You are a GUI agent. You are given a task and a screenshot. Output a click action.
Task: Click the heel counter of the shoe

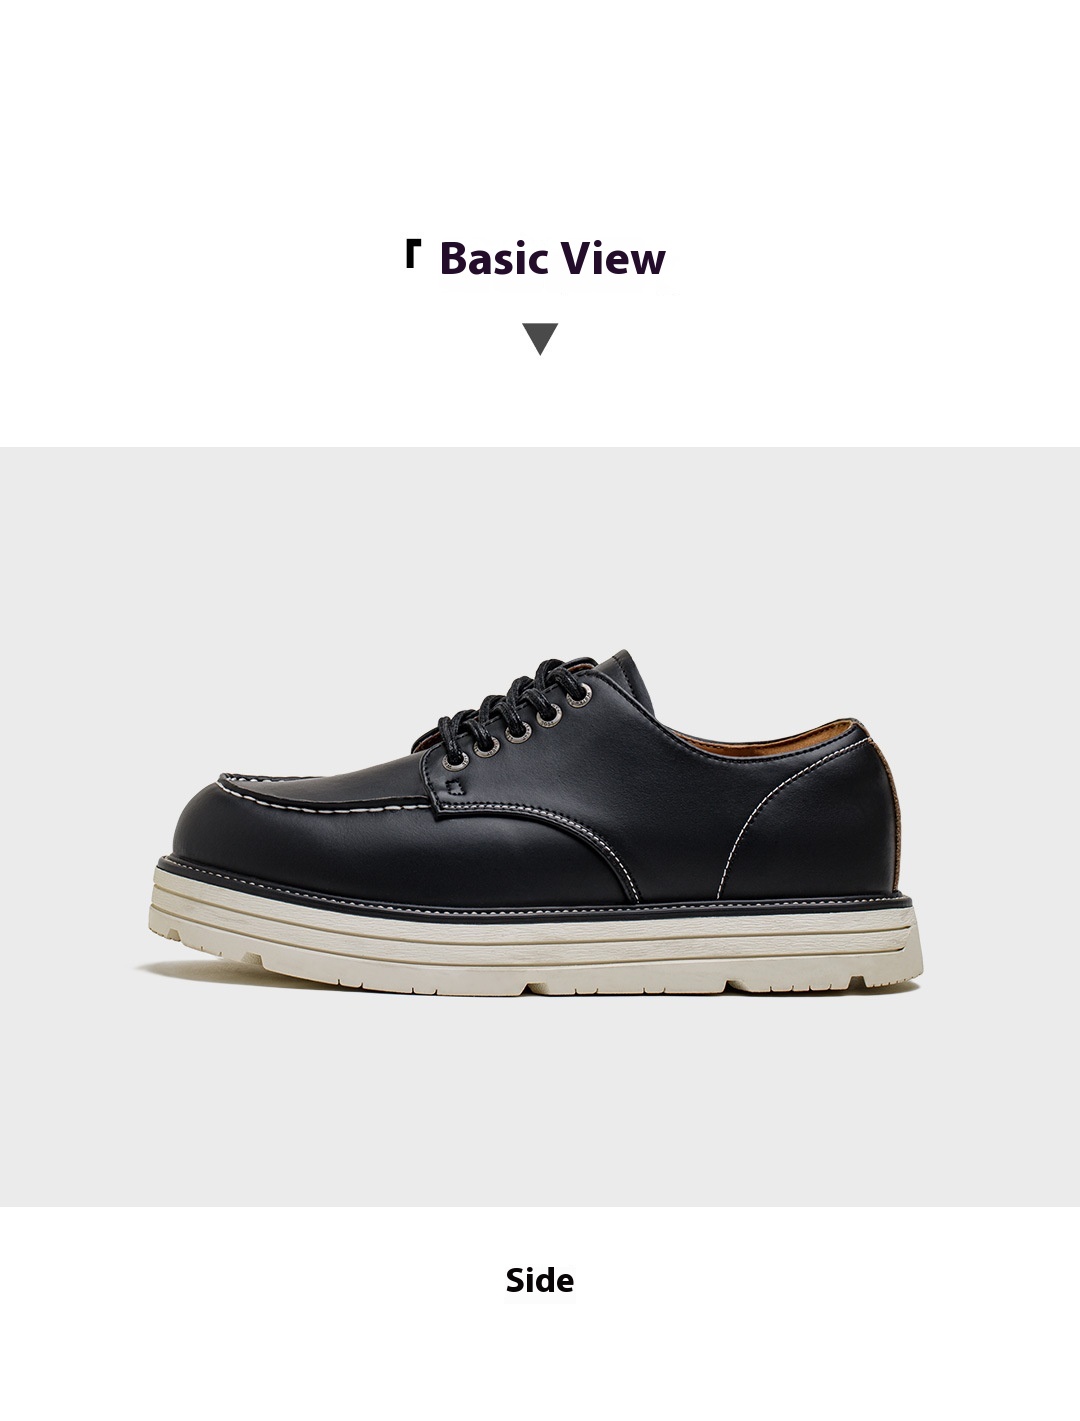pyautogui.click(x=860, y=820)
